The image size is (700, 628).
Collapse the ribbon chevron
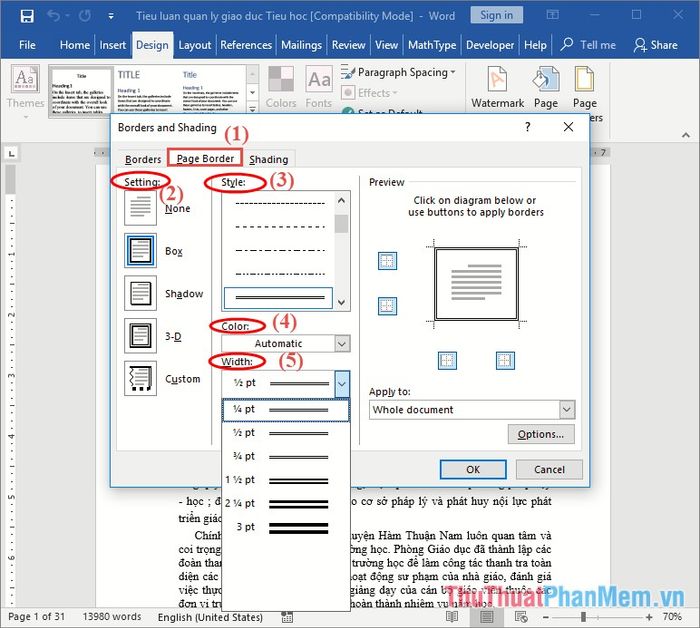pyautogui.click(x=686, y=135)
